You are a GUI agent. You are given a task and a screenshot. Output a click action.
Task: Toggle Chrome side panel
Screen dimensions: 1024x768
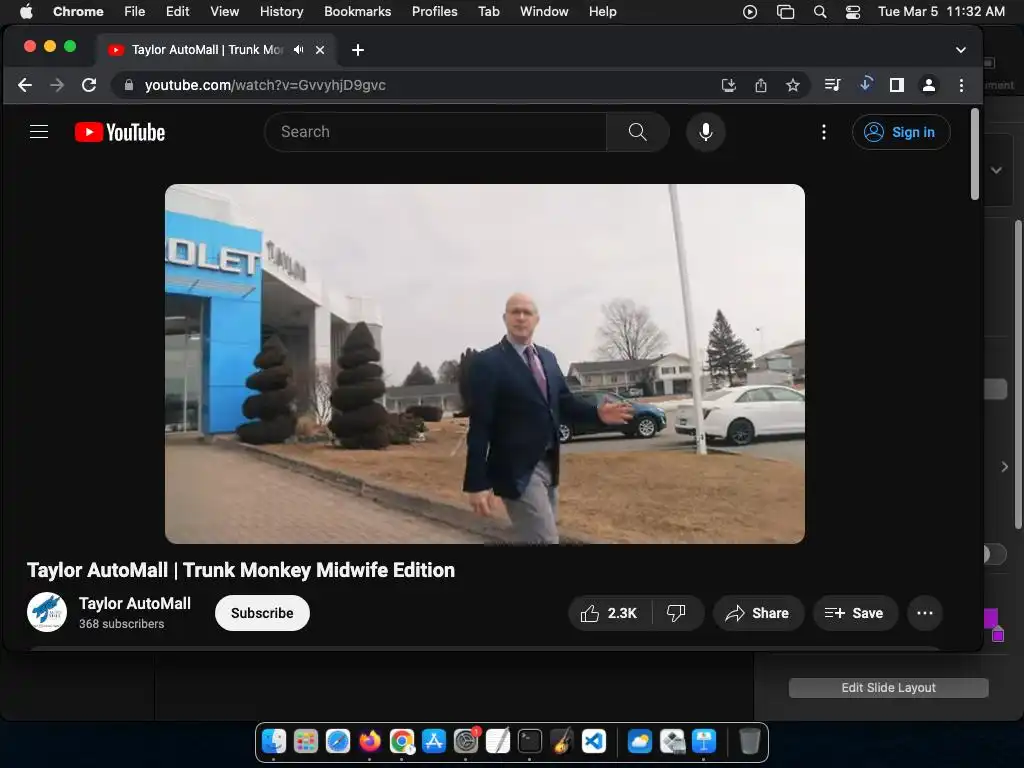click(897, 85)
